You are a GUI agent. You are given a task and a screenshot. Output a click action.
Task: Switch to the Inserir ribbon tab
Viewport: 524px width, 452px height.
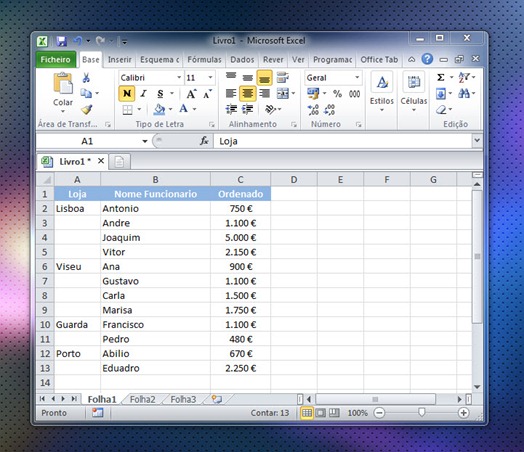120,60
